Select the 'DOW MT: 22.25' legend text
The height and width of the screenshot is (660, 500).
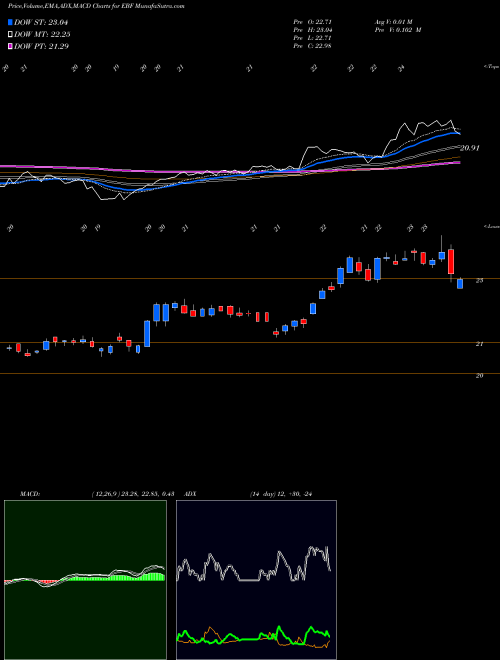click(x=42, y=35)
